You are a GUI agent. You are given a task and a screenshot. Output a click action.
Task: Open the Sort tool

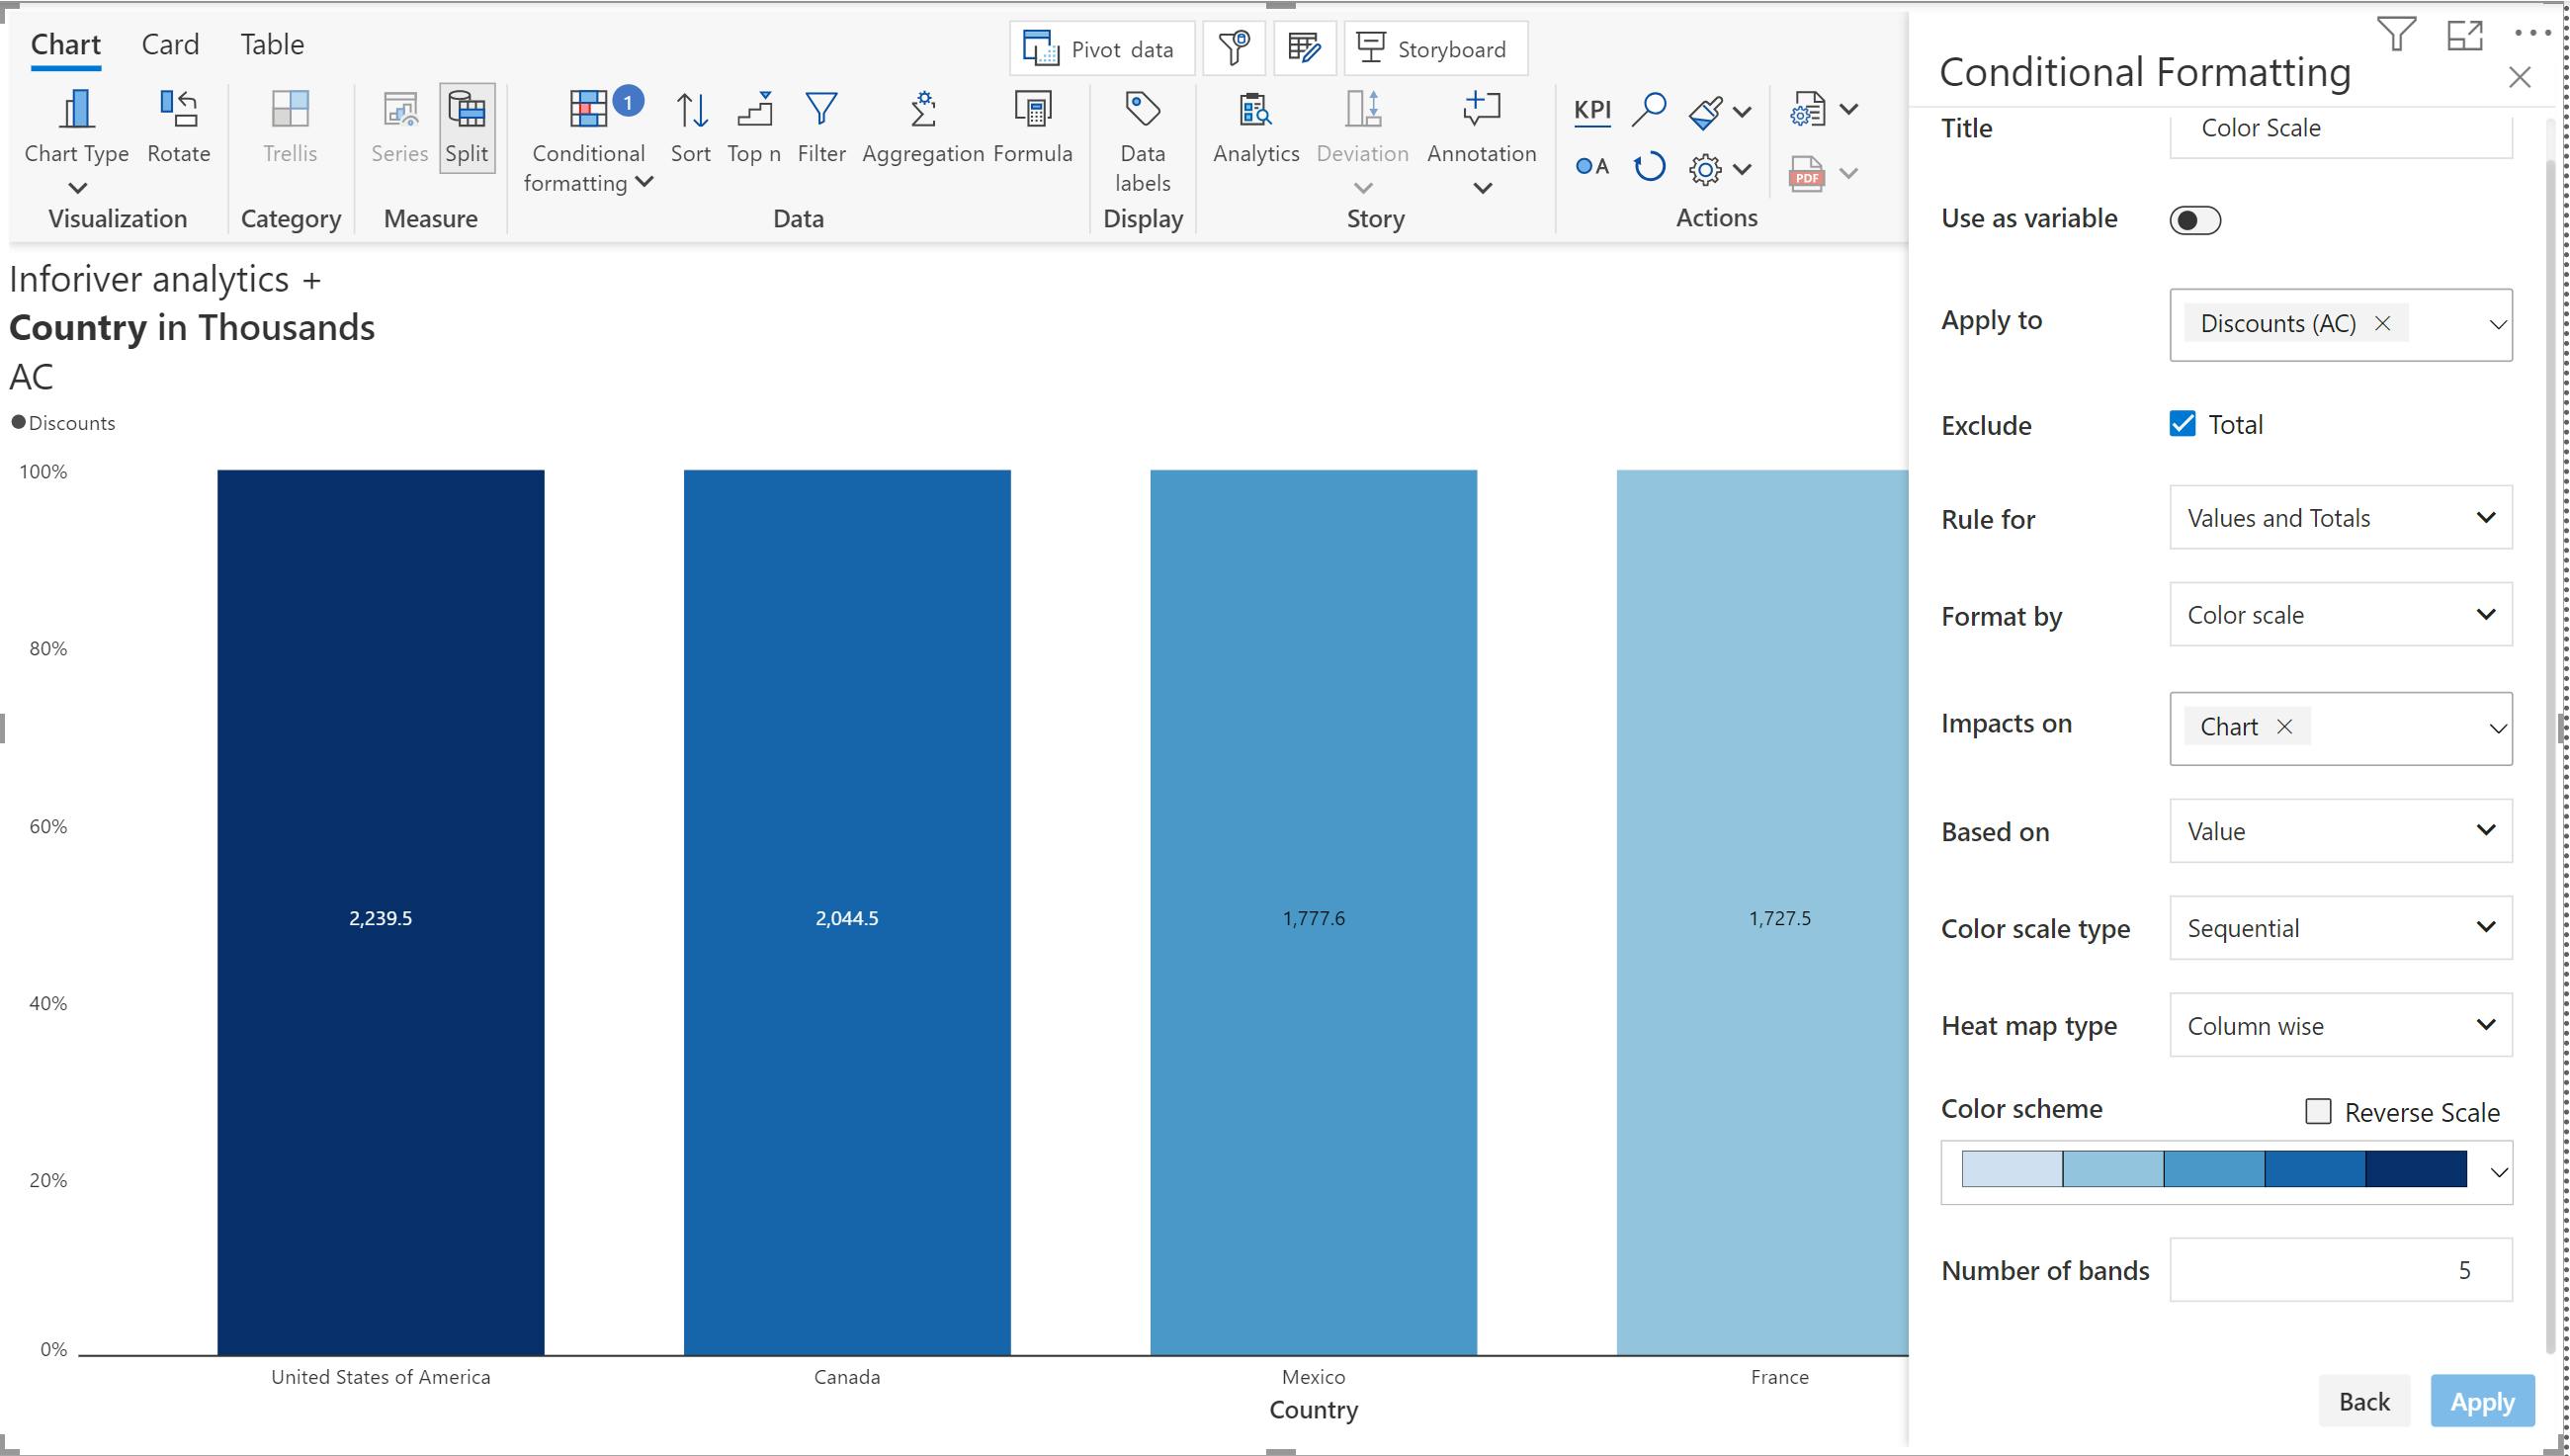691,110
